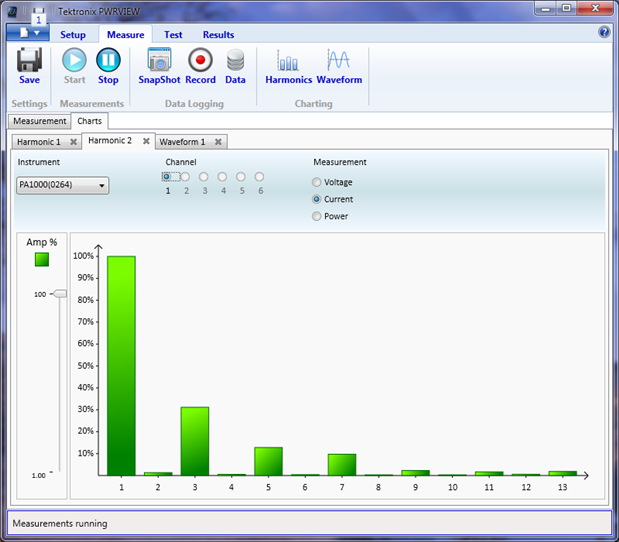
Task: Click the Amp % zoom slider handle
Action: click(x=60, y=294)
